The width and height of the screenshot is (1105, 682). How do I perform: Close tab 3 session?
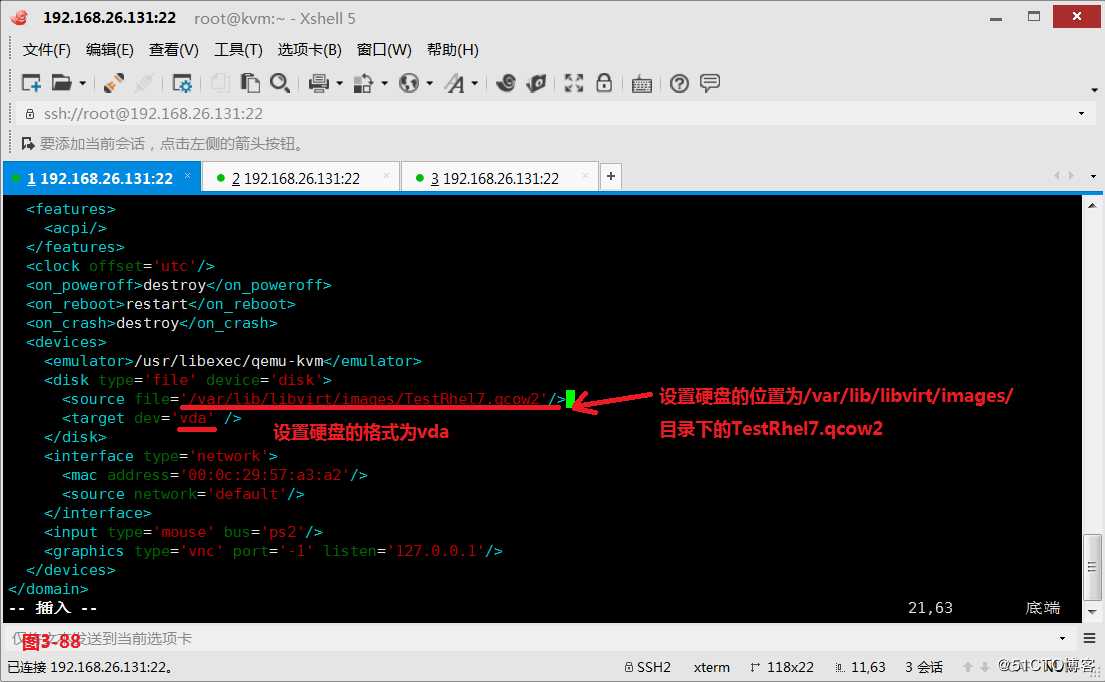click(x=585, y=175)
